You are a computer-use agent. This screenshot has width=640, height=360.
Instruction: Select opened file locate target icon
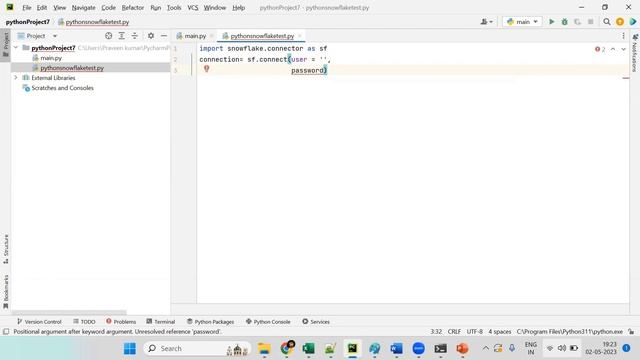pos(109,36)
